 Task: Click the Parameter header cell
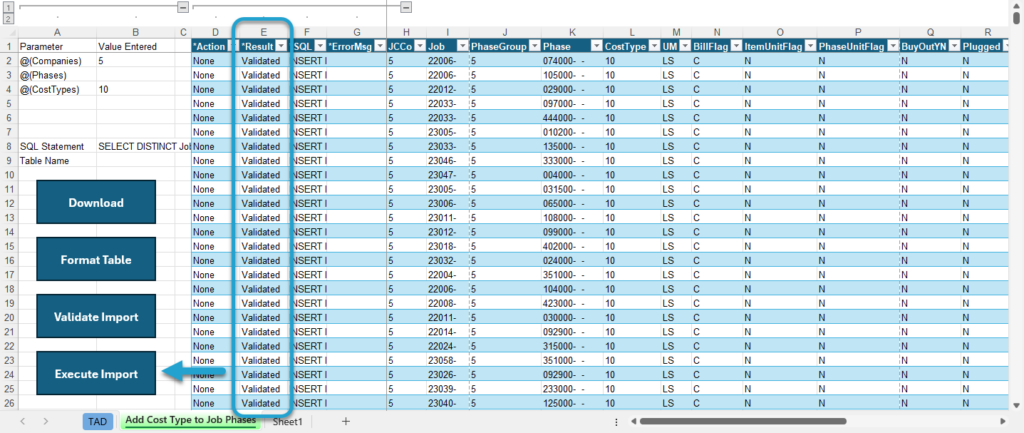tap(57, 46)
